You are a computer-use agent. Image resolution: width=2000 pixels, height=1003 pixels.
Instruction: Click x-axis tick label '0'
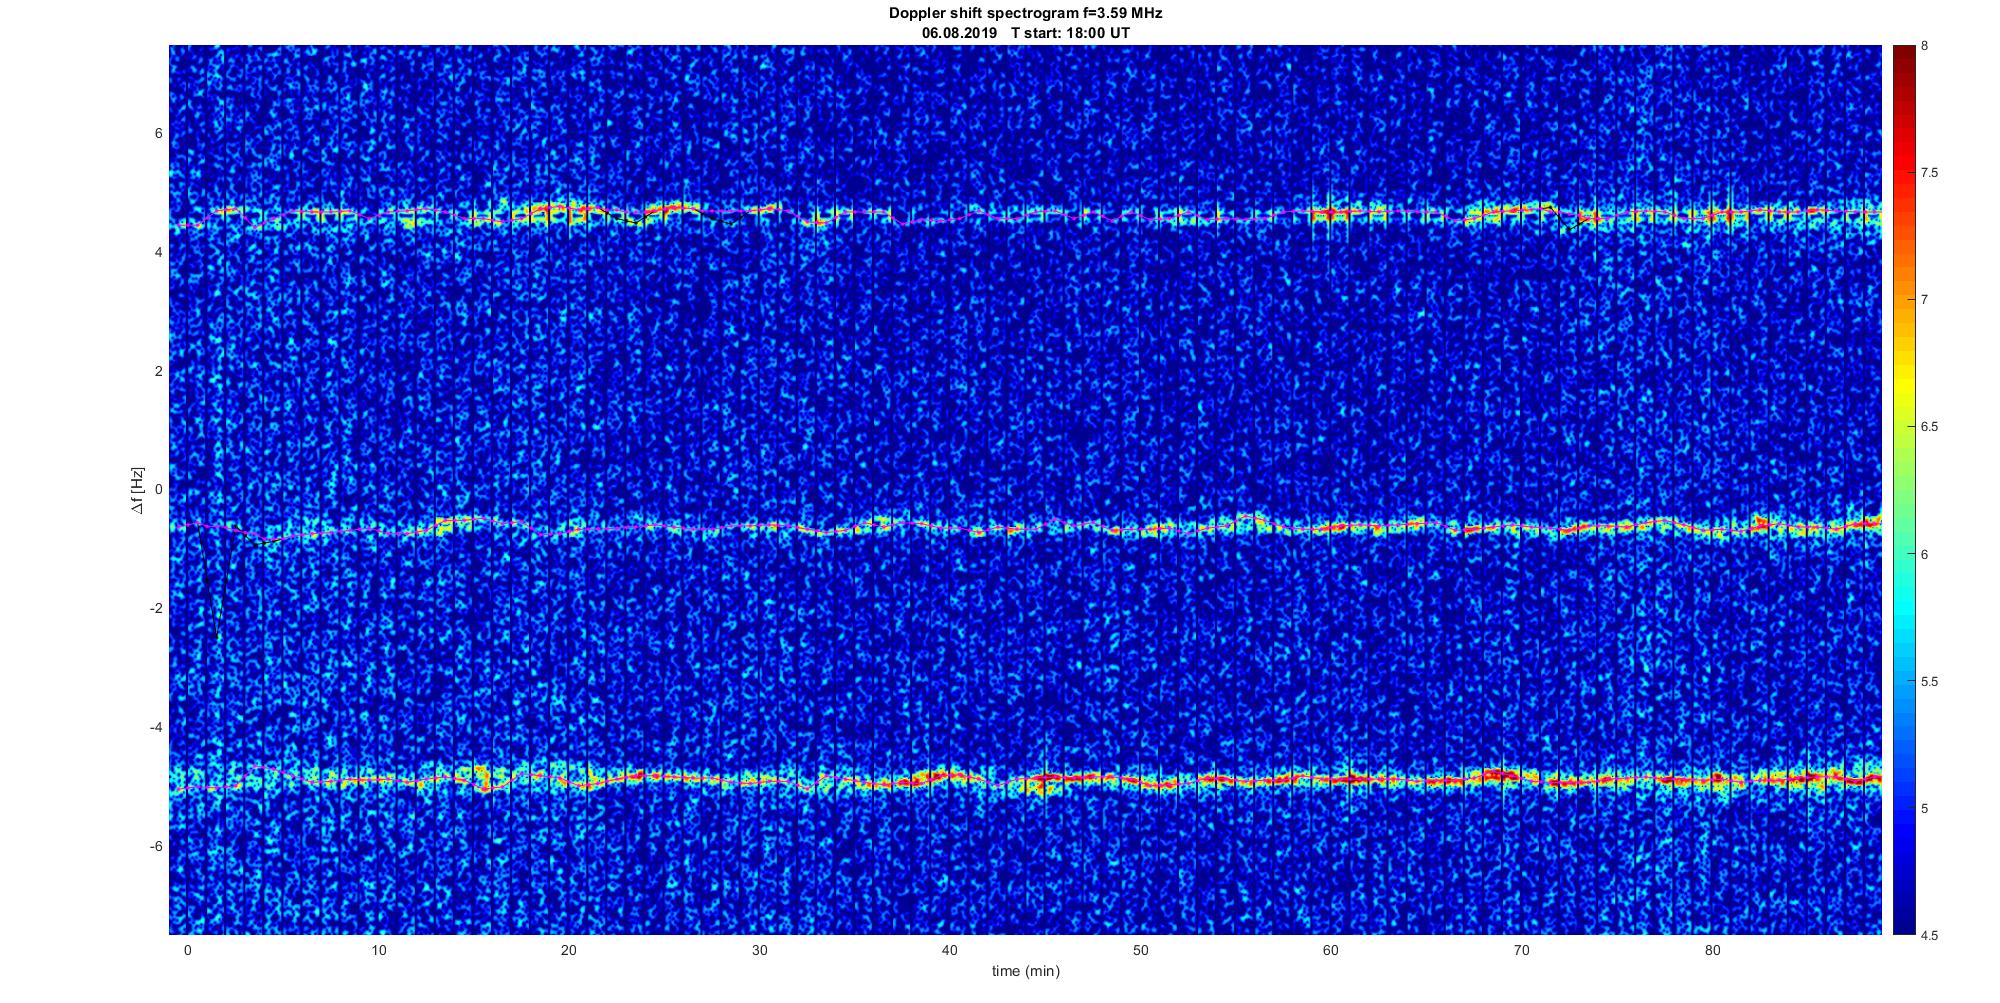[x=187, y=950]
